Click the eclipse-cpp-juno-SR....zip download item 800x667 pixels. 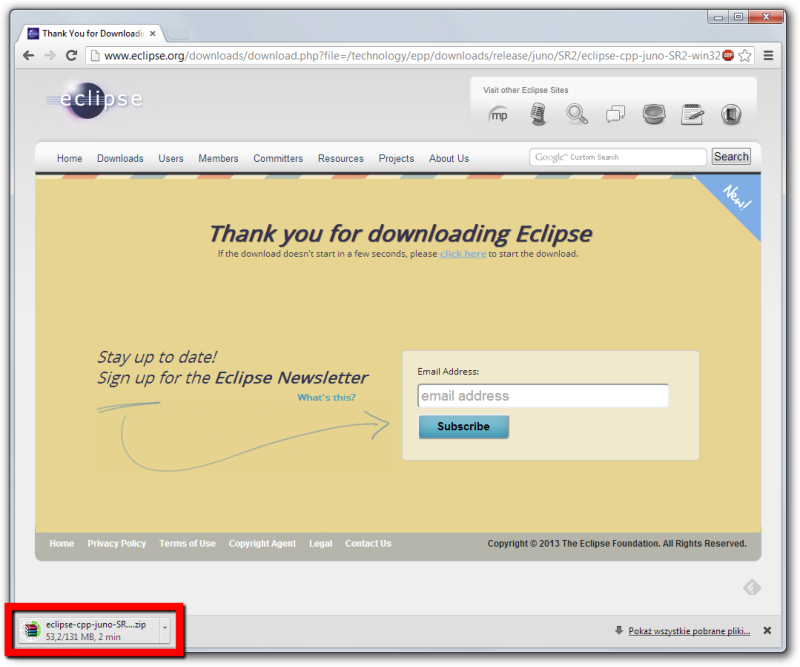pos(95,630)
